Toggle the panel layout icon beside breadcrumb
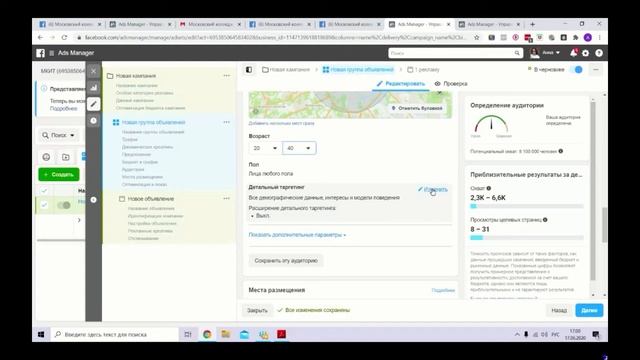Image resolution: width=640 pixels, height=360 pixels. tap(249, 70)
